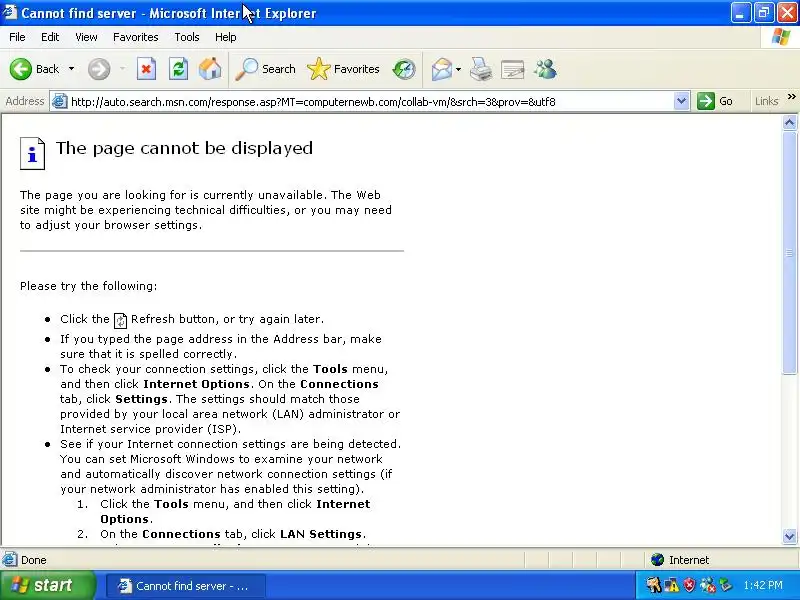800x600 pixels.
Task: Click the Internet zone globe in status bar
Action: point(657,560)
